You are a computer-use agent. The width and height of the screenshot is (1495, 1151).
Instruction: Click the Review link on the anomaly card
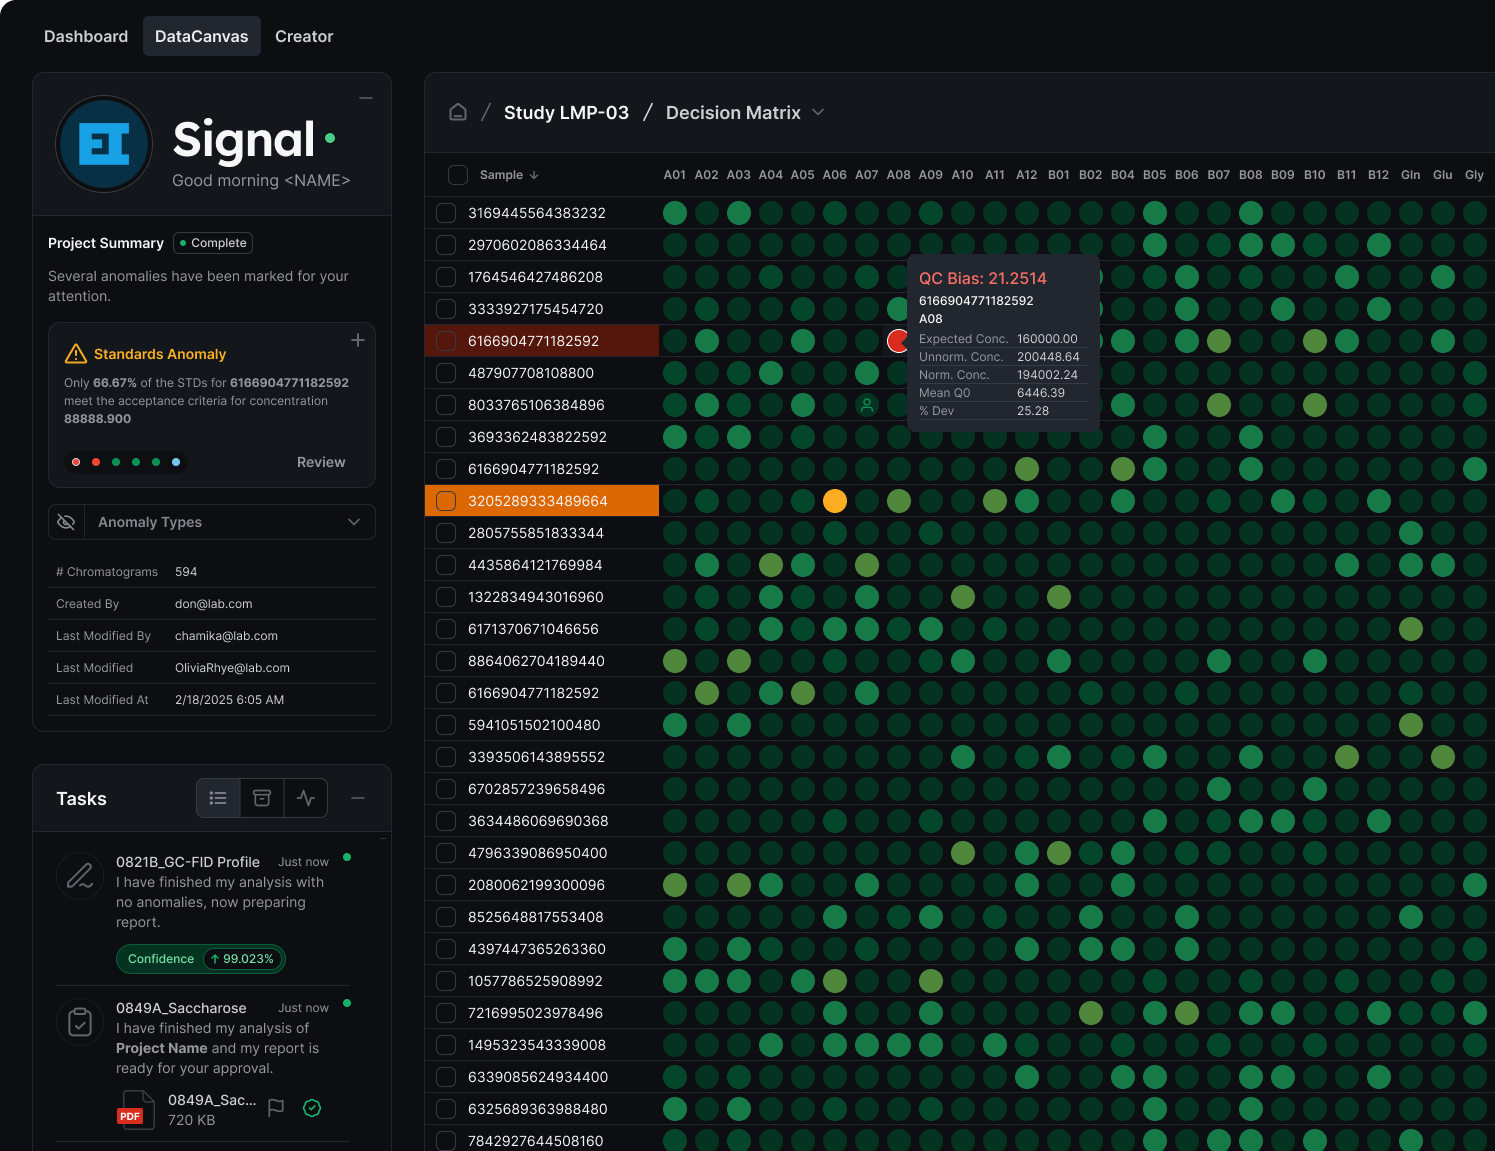tap(321, 461)
